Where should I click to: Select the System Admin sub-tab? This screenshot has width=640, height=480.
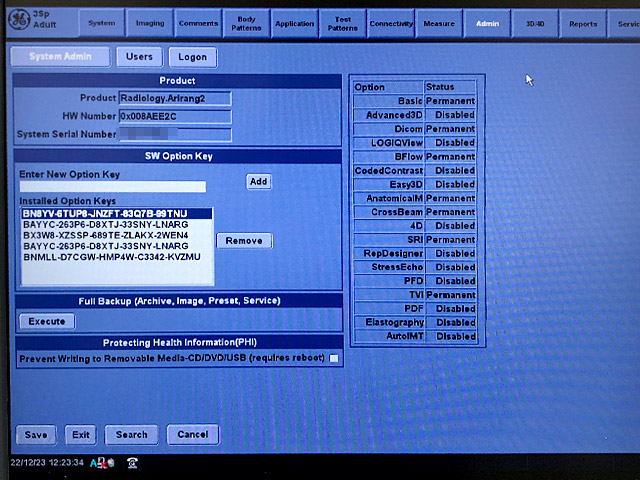coord(60,56)
